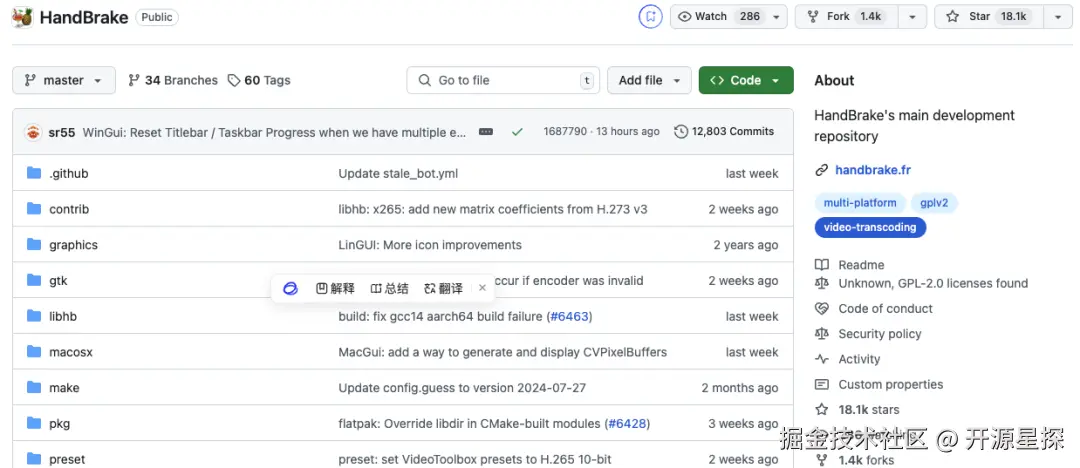Open the 'Update stale_bot.yml' commit message
1080x468 pixels.
click(398, 174)
